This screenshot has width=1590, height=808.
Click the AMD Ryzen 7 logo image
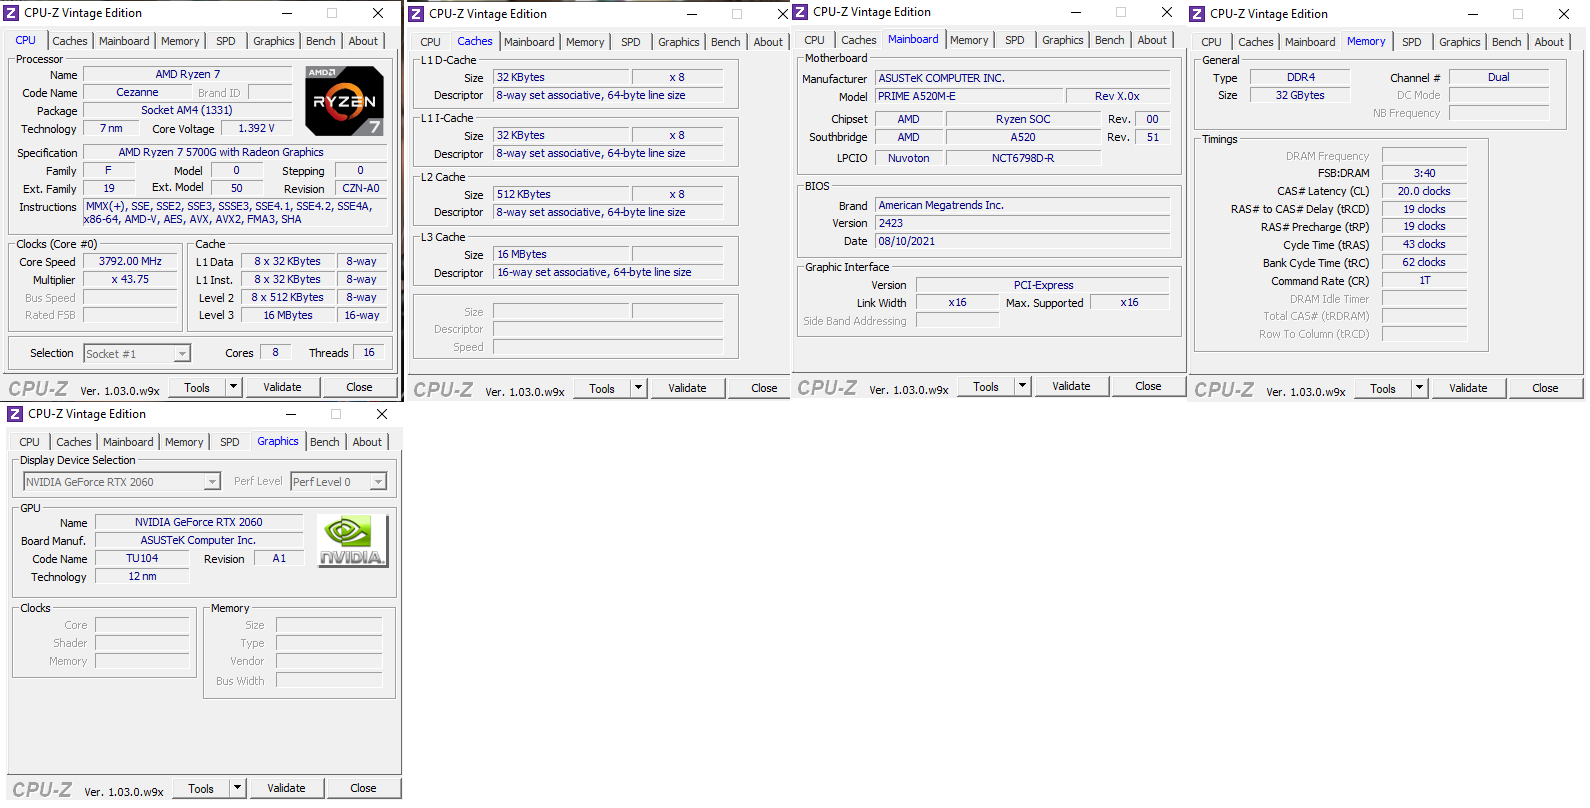[x=344, y=101]
